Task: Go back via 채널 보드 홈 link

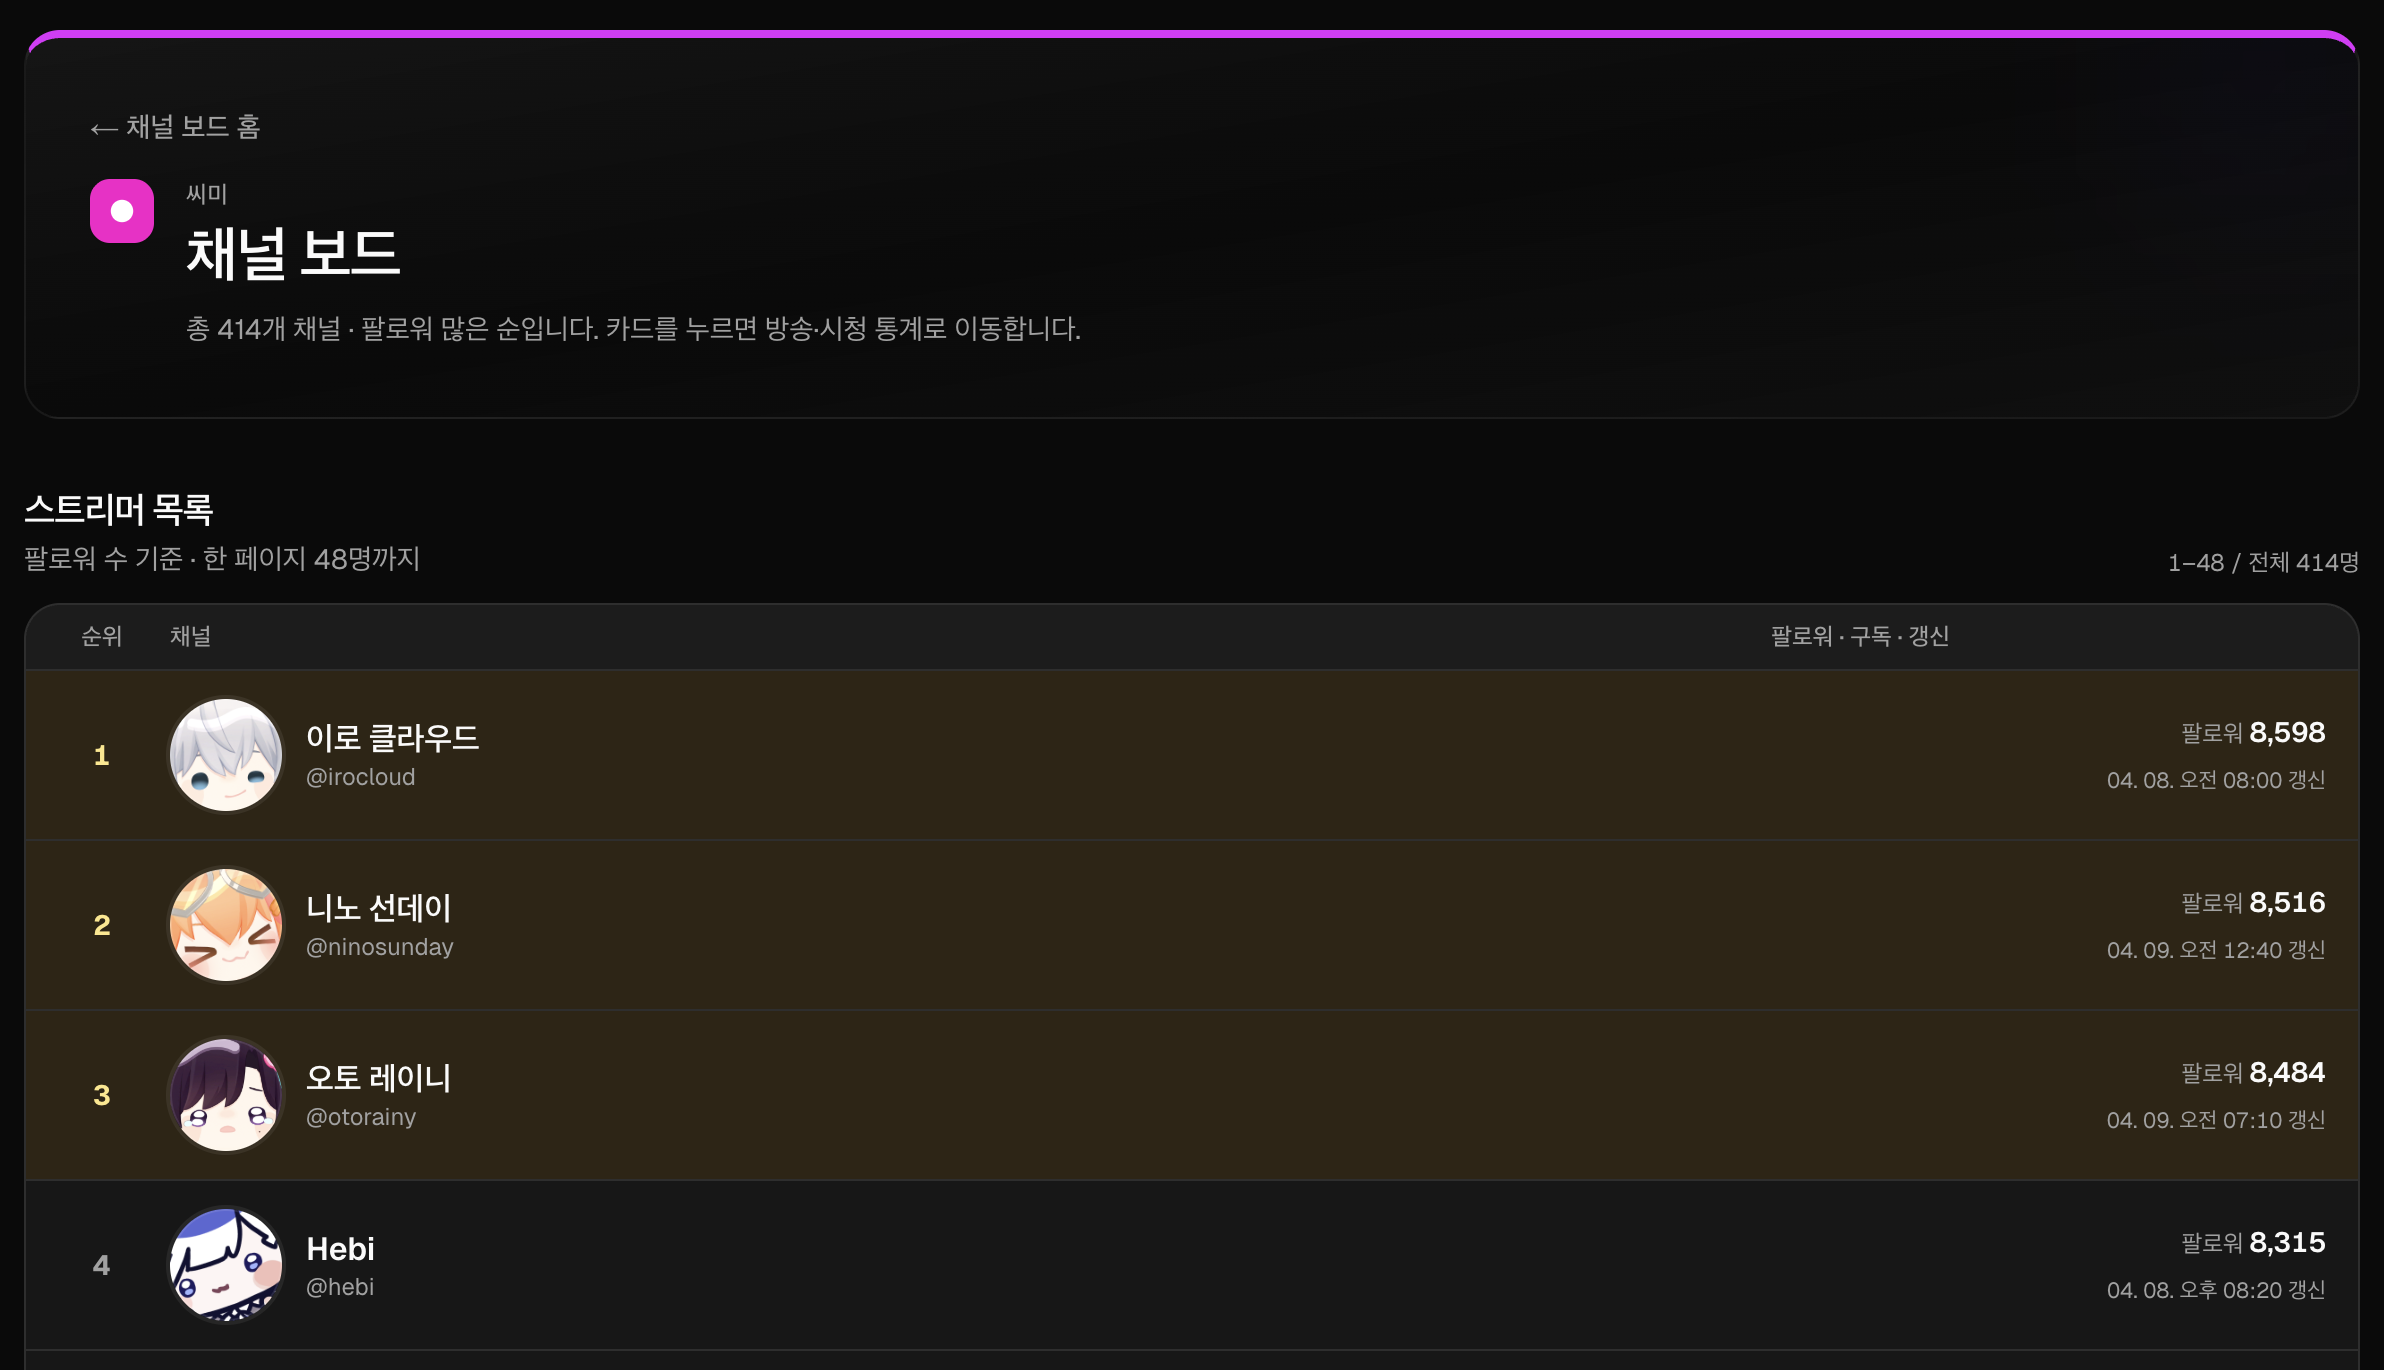Action: [175, 127]
